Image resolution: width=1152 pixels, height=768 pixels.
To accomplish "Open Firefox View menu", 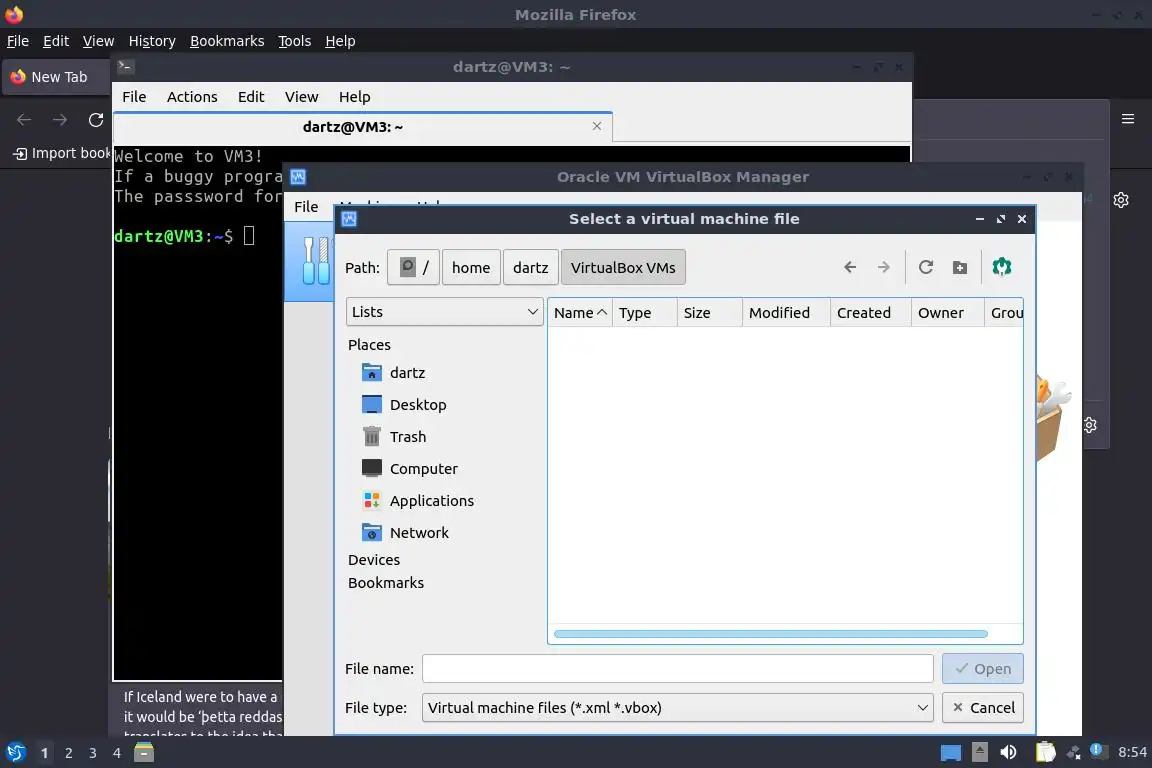I will pyautogui.click(x=98, y=41).
